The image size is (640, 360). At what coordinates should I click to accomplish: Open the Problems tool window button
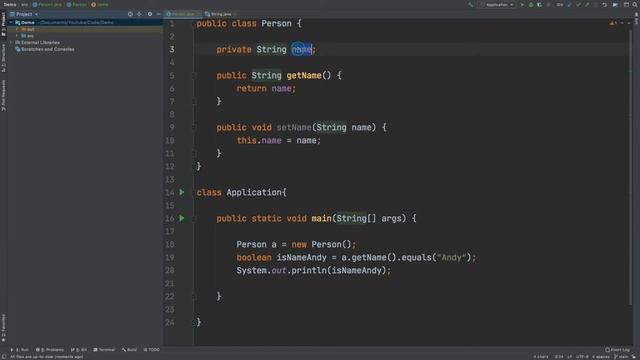pos(50,350)
